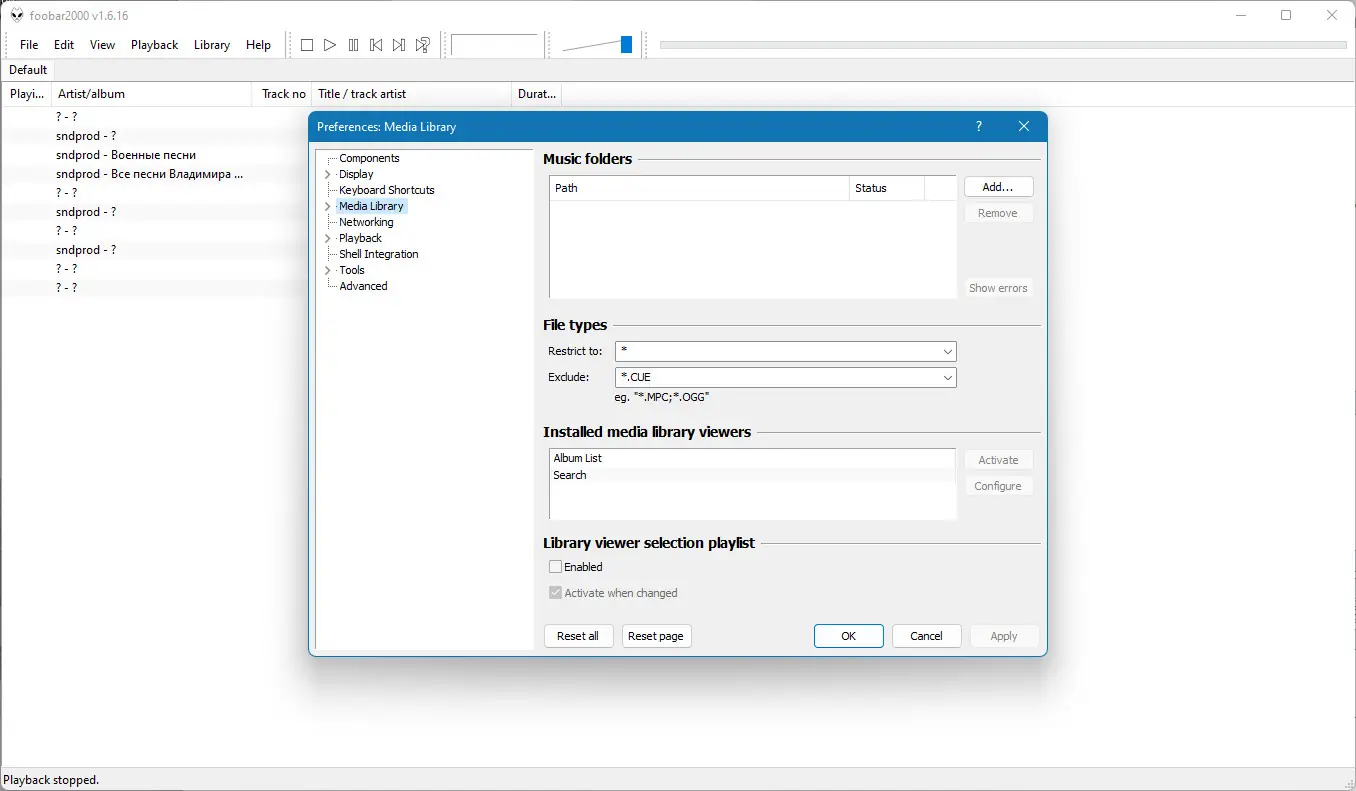Click the Pause toolbar icon
The image size is (1356, 791).
[x=353, y=45]
